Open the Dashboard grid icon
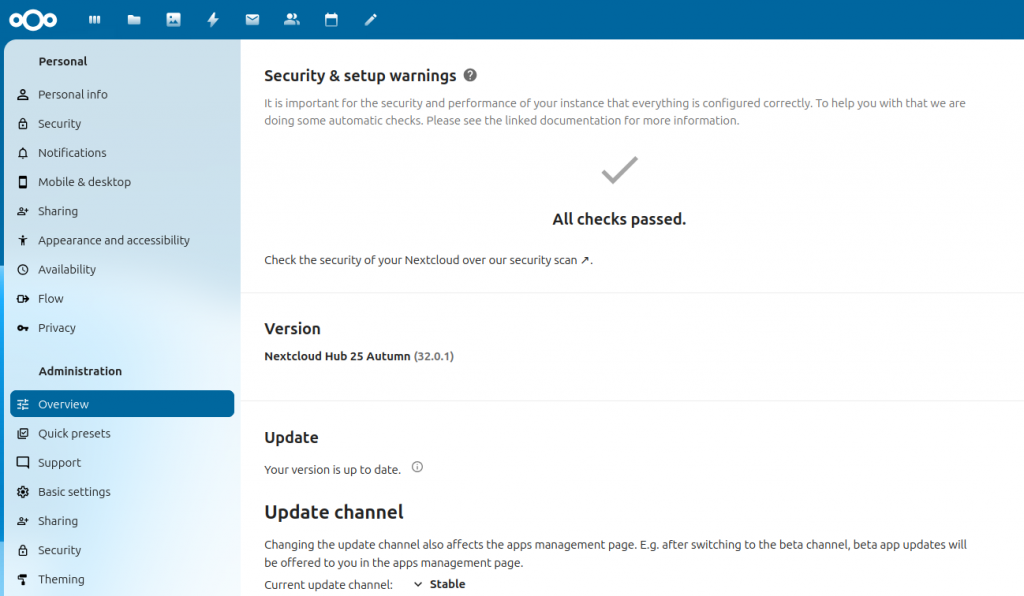Screen dimensions: 1024x596 [94, 18]
